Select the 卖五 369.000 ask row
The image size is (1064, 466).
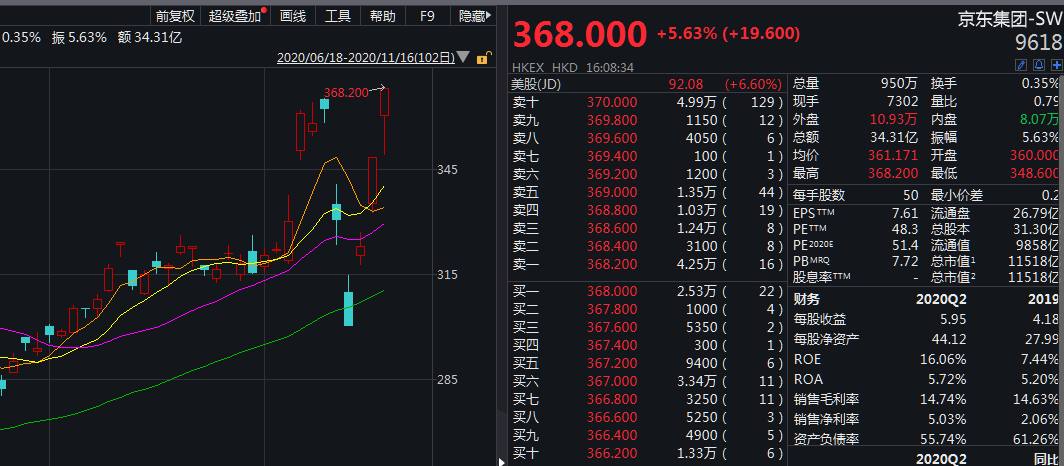pyautogui.click(x=647, y=192)
